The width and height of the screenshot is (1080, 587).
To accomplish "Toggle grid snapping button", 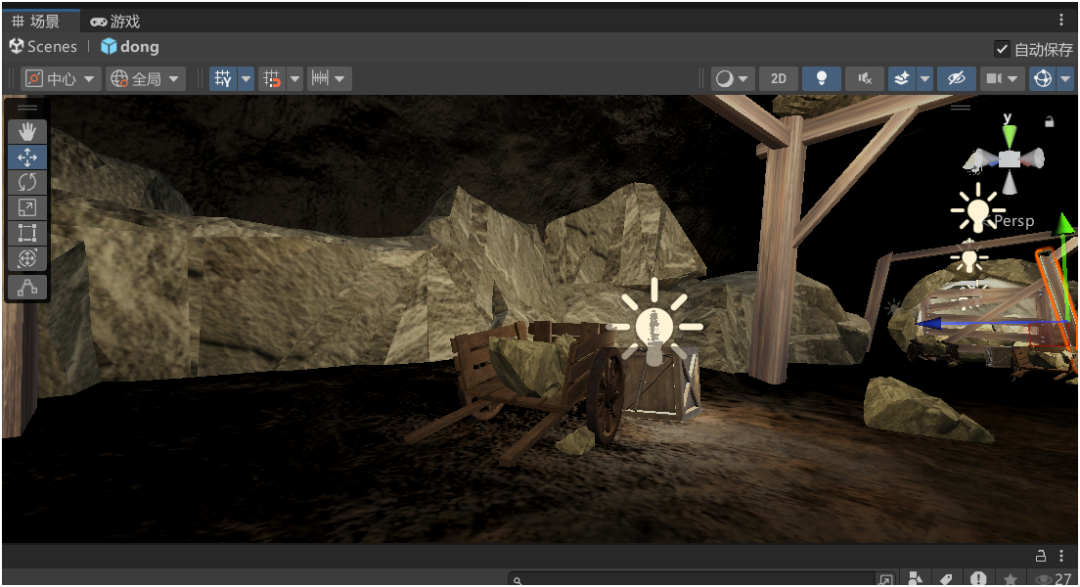I will click(272, 79).
